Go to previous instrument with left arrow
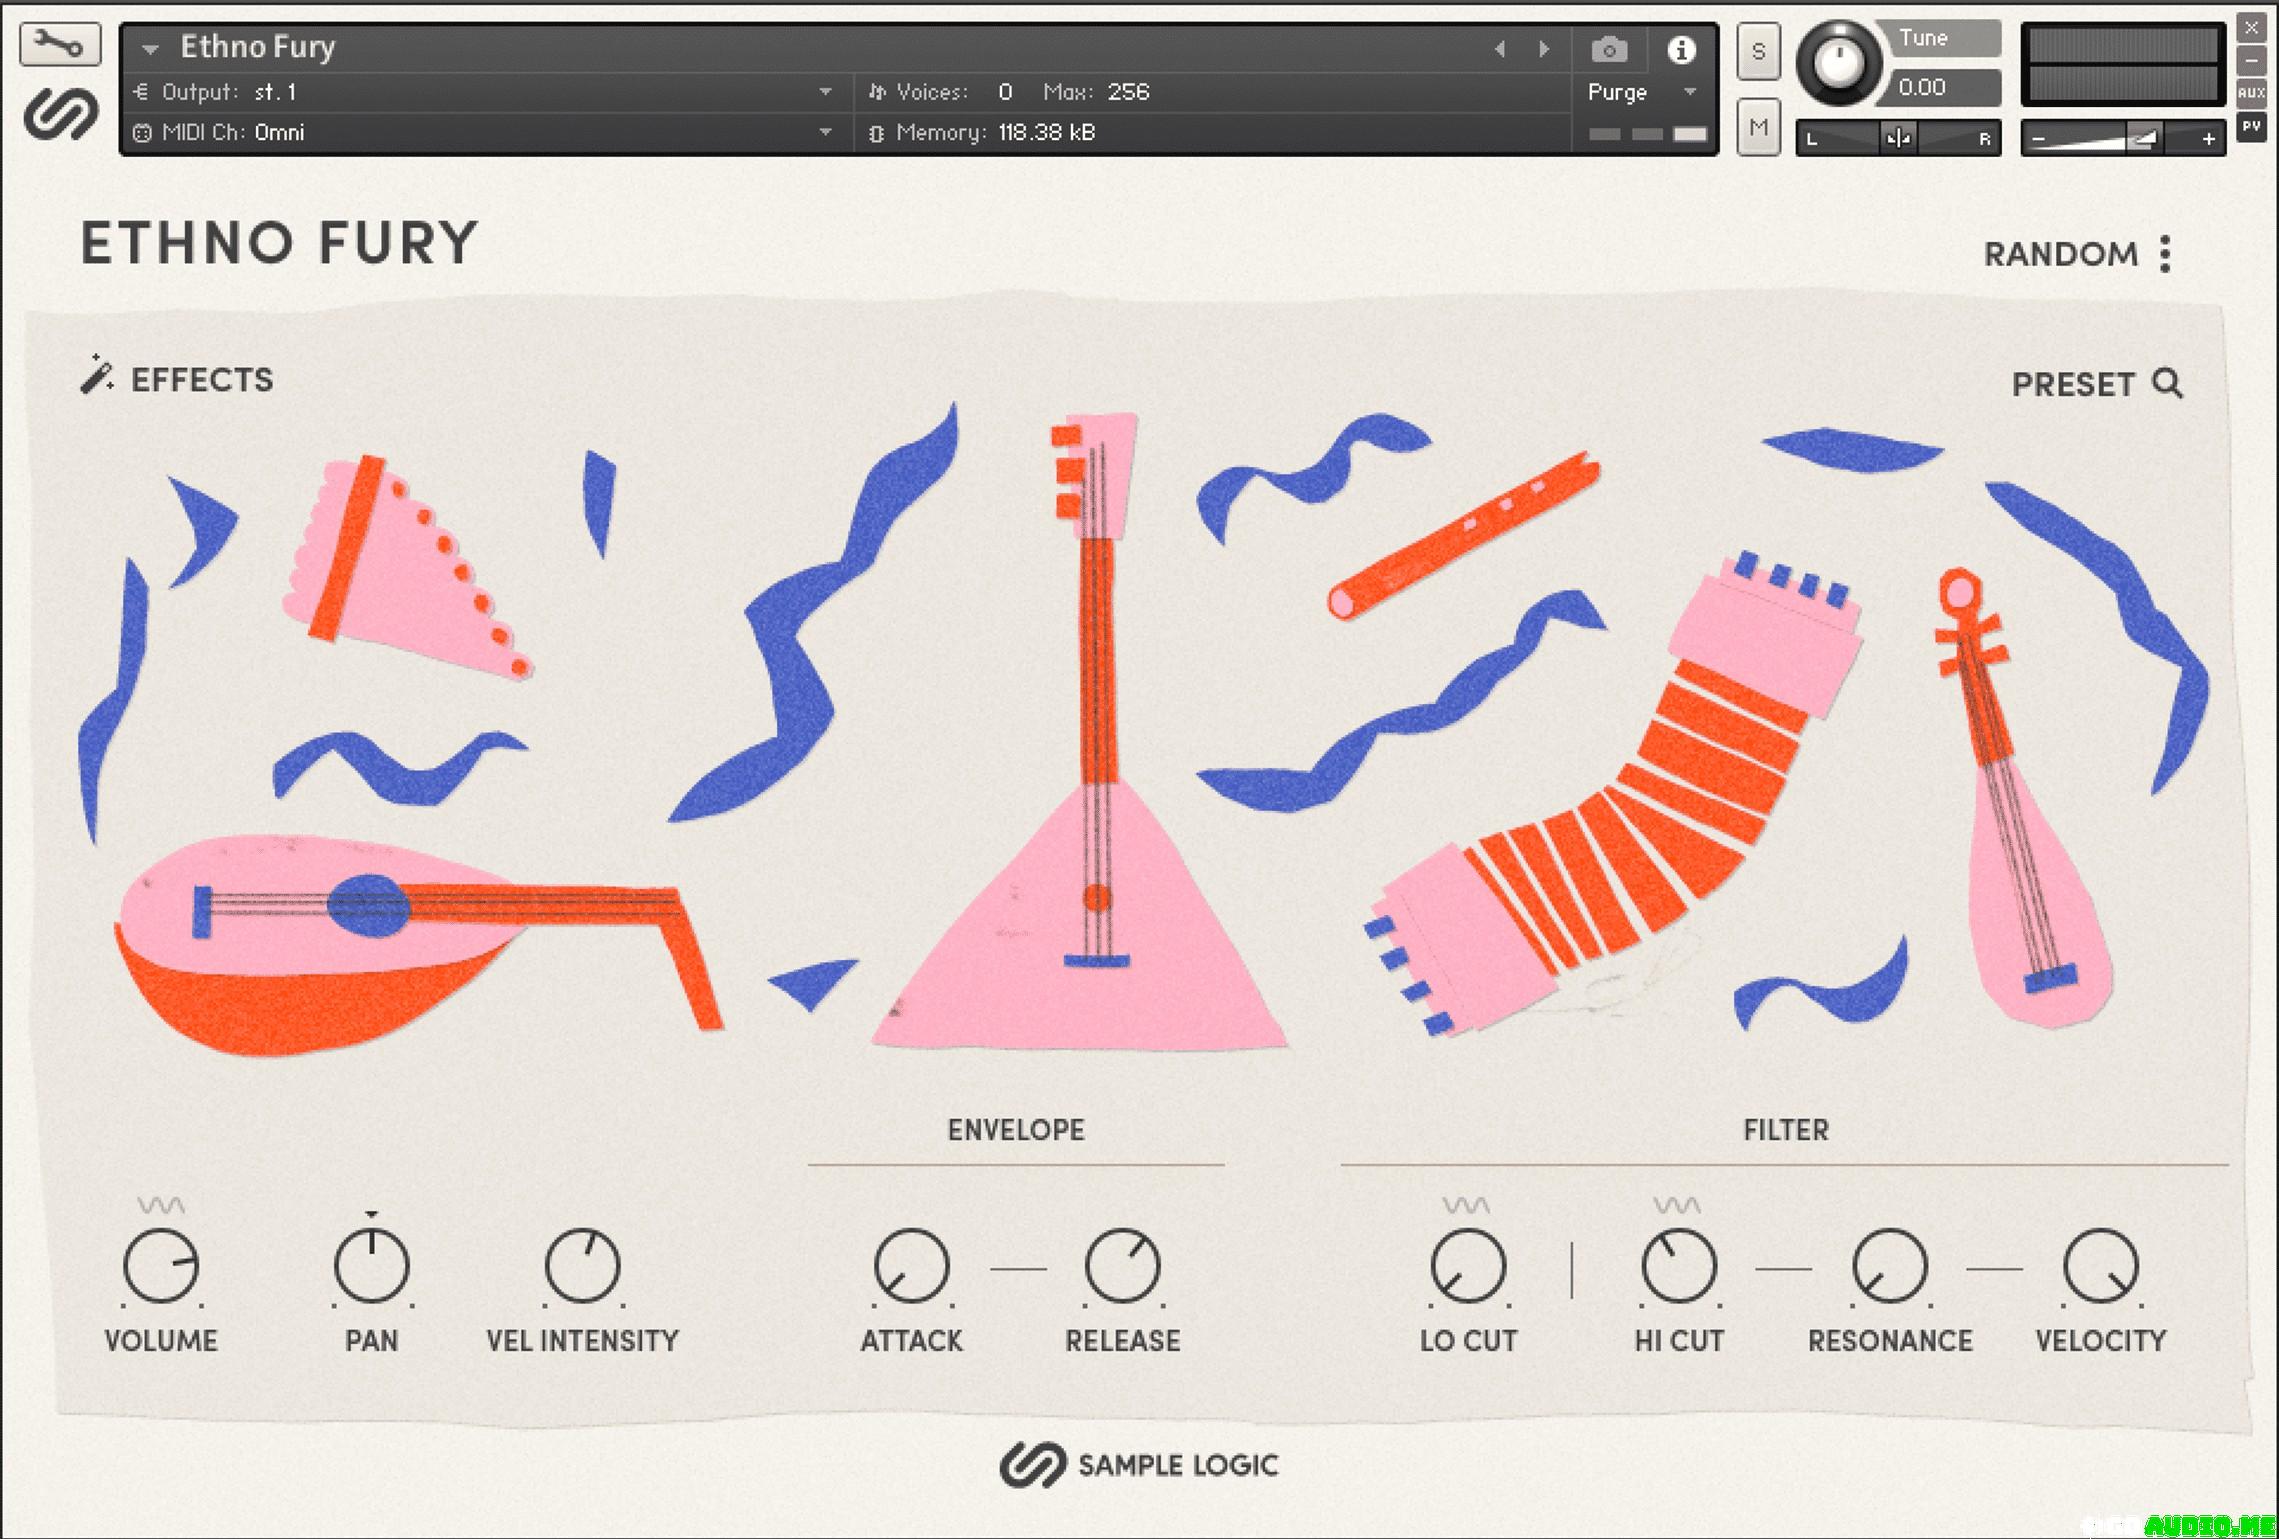The width and height of the screenshot is (2279, 1539). pos(1499,49)
